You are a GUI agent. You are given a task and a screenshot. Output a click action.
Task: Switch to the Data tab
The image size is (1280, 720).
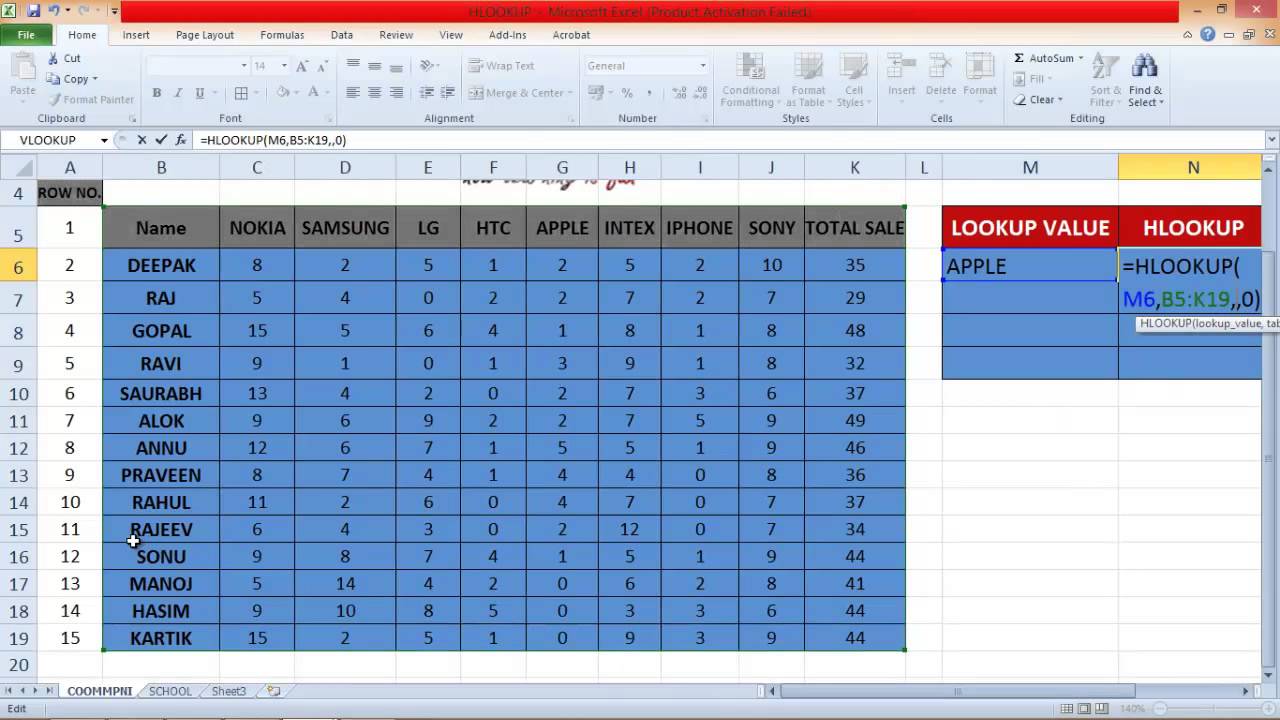(x=342, y=35)
